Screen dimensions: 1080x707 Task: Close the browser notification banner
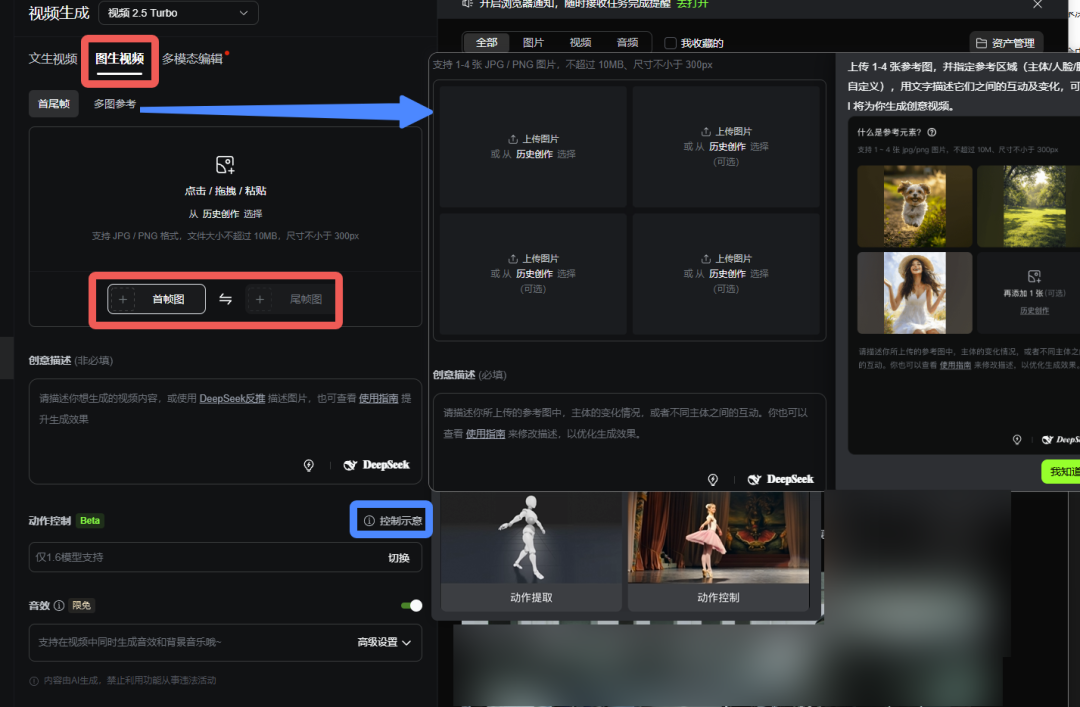pos(1037,5)
